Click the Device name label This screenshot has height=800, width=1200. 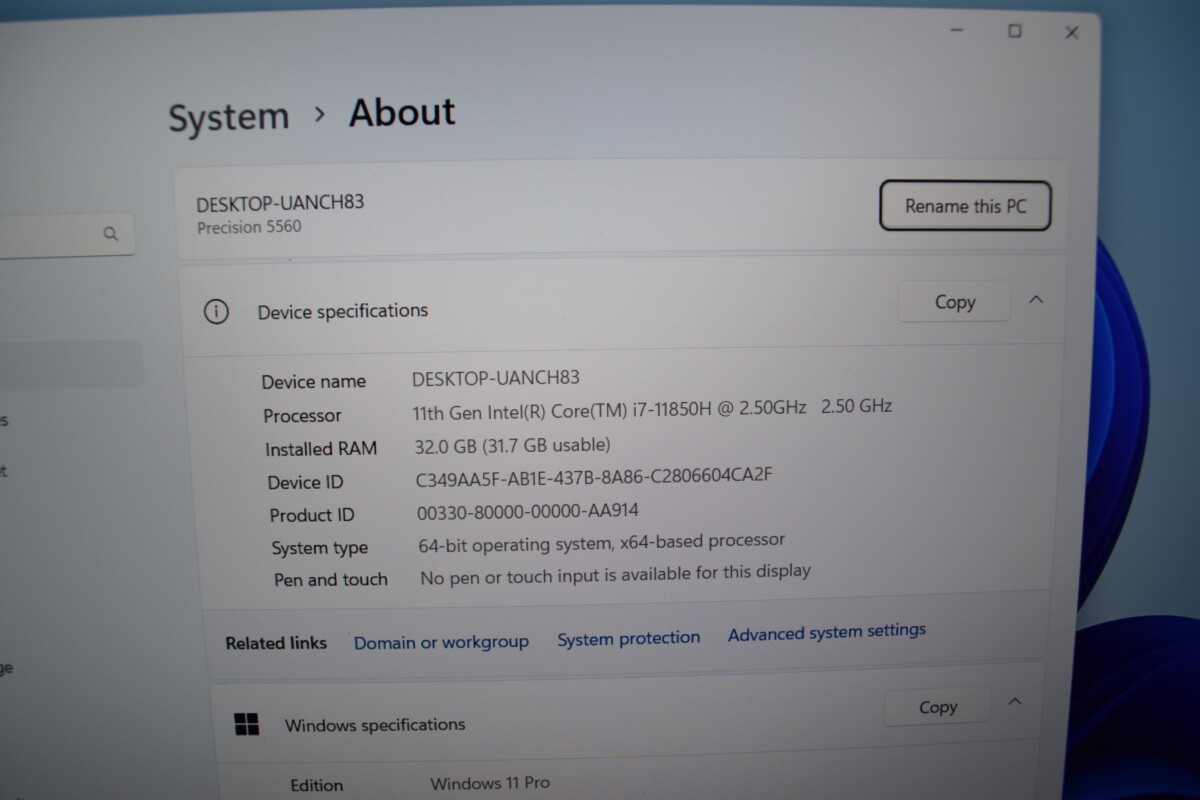tap(313, 381)
